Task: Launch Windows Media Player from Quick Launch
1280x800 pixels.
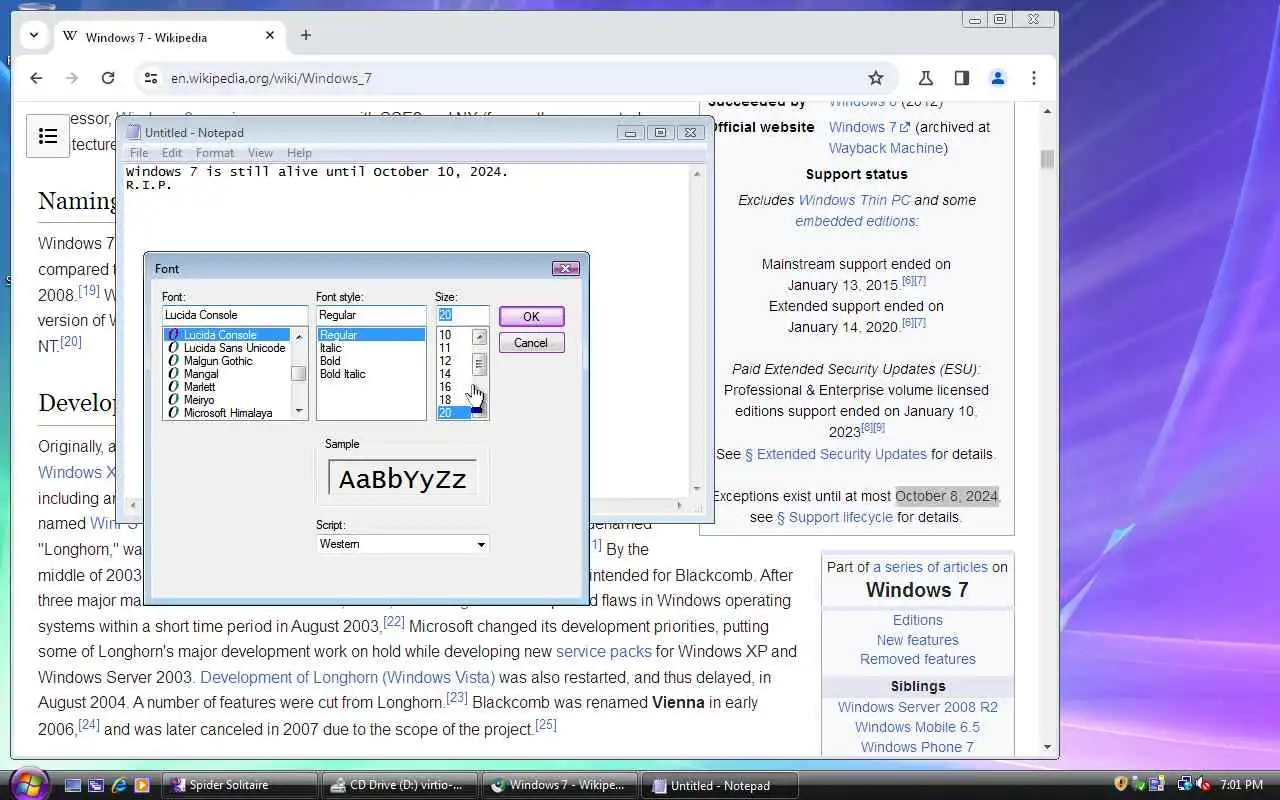Action: pyautogui.click(x=142, y=785)
